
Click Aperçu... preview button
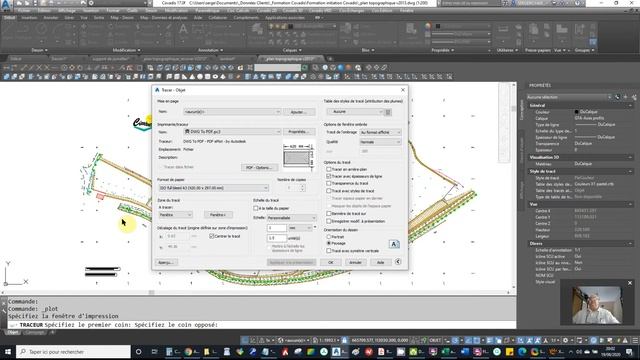point(166,262)
